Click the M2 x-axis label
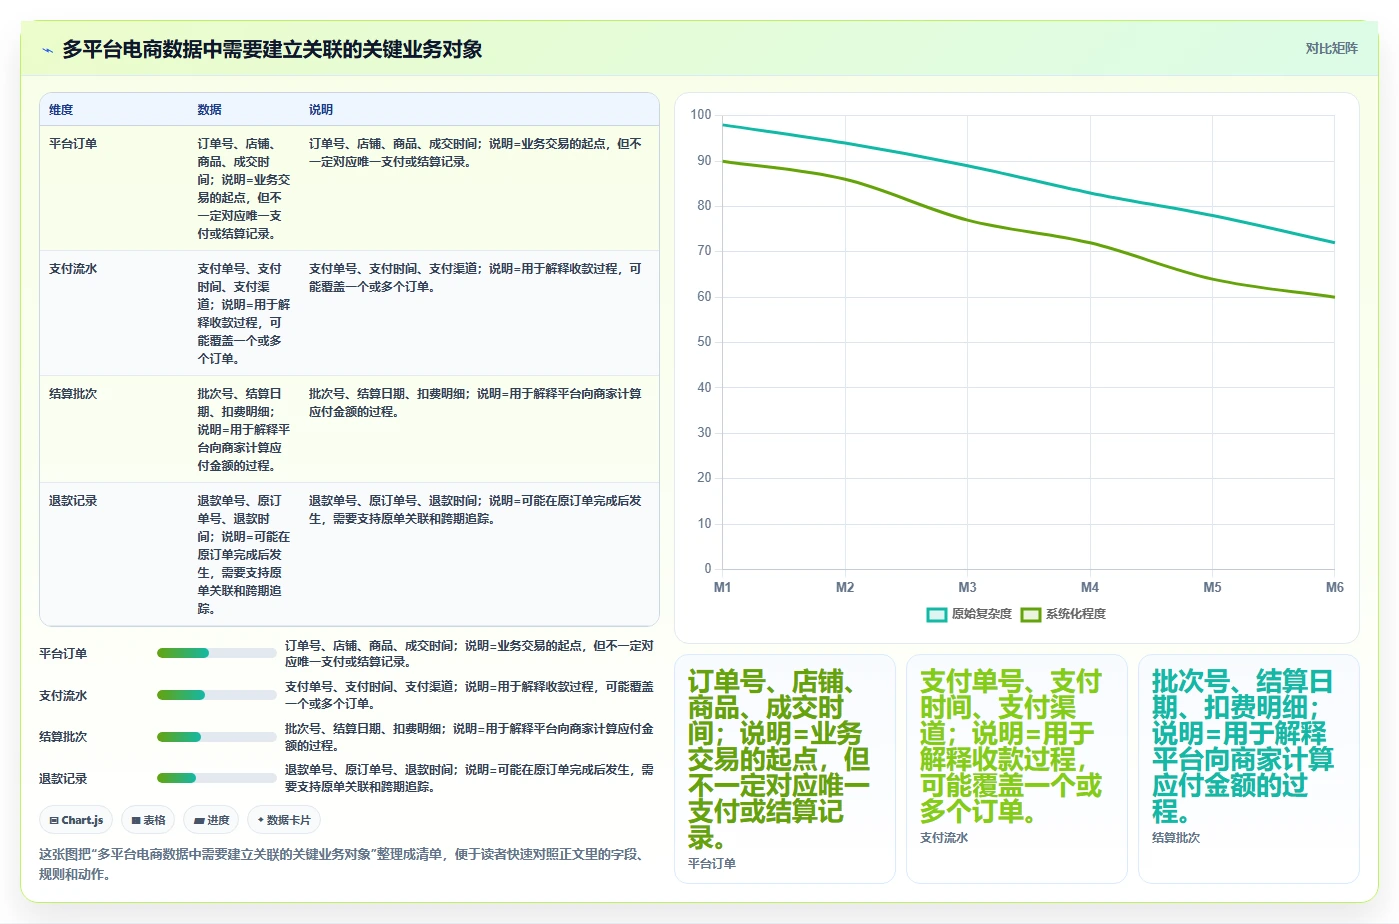Viewport: 1399px width, 924px height. [x=845, y=588]
